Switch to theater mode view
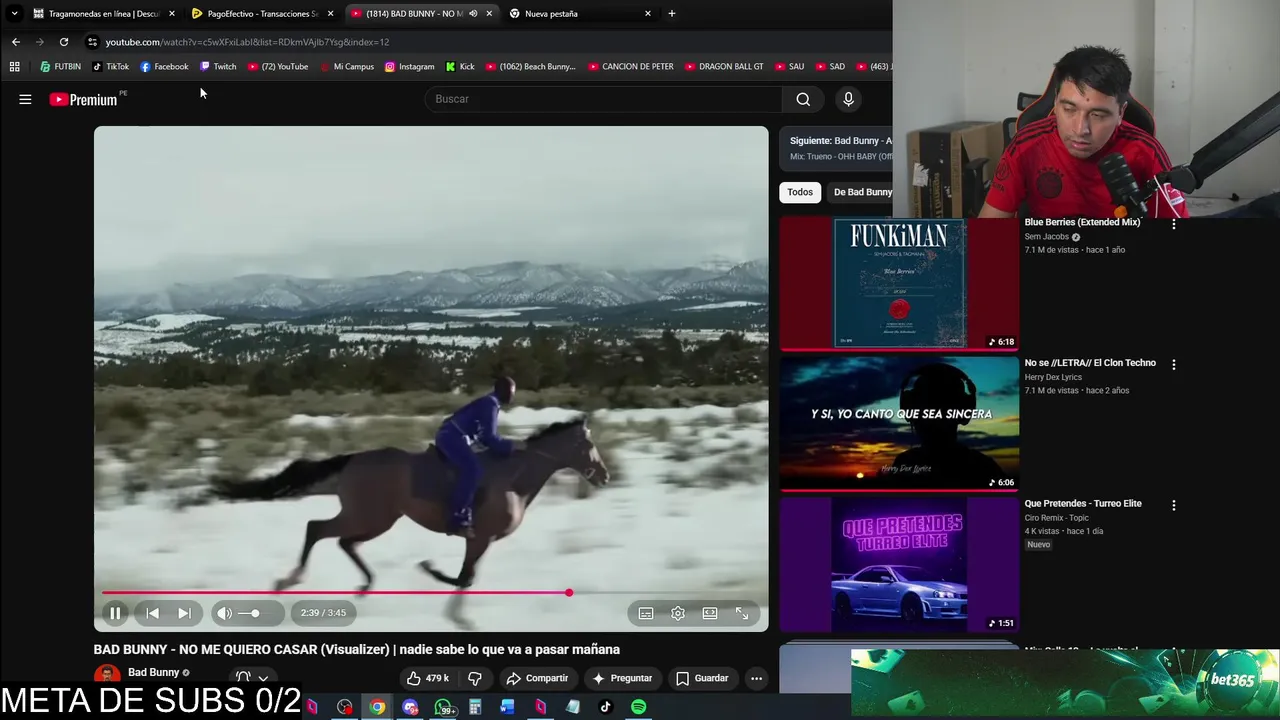The width and height of the screenshot is (1280, 720). [x=710, y=613]
